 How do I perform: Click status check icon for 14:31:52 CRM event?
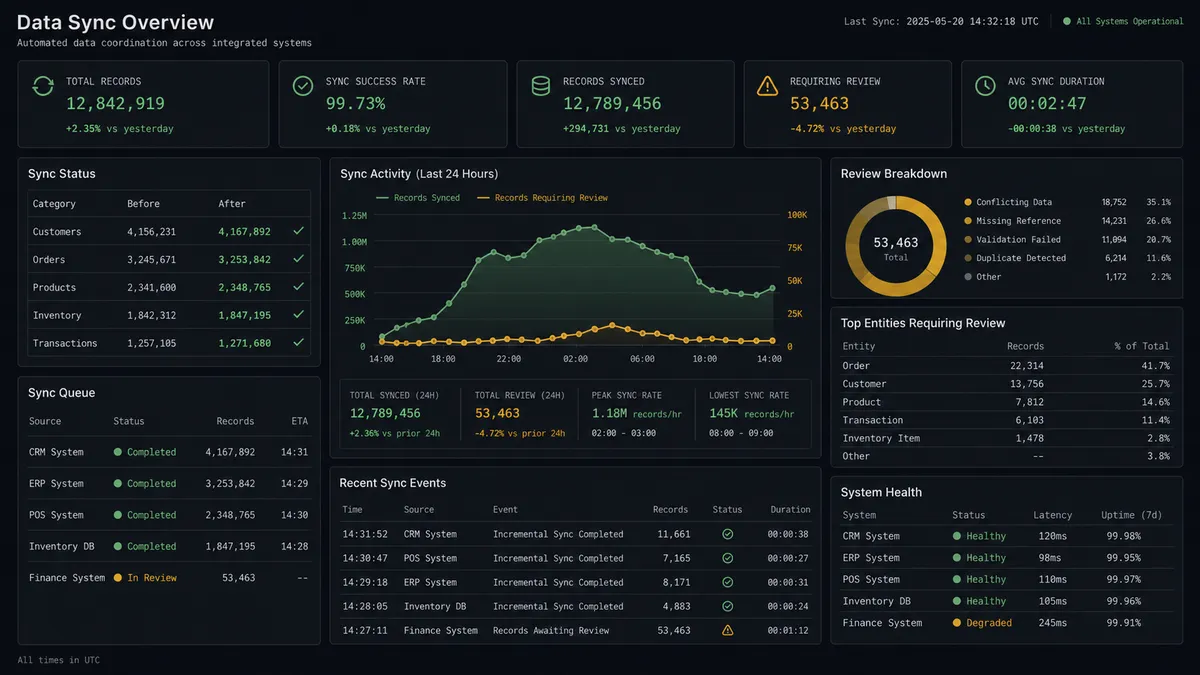coord(727,534)
